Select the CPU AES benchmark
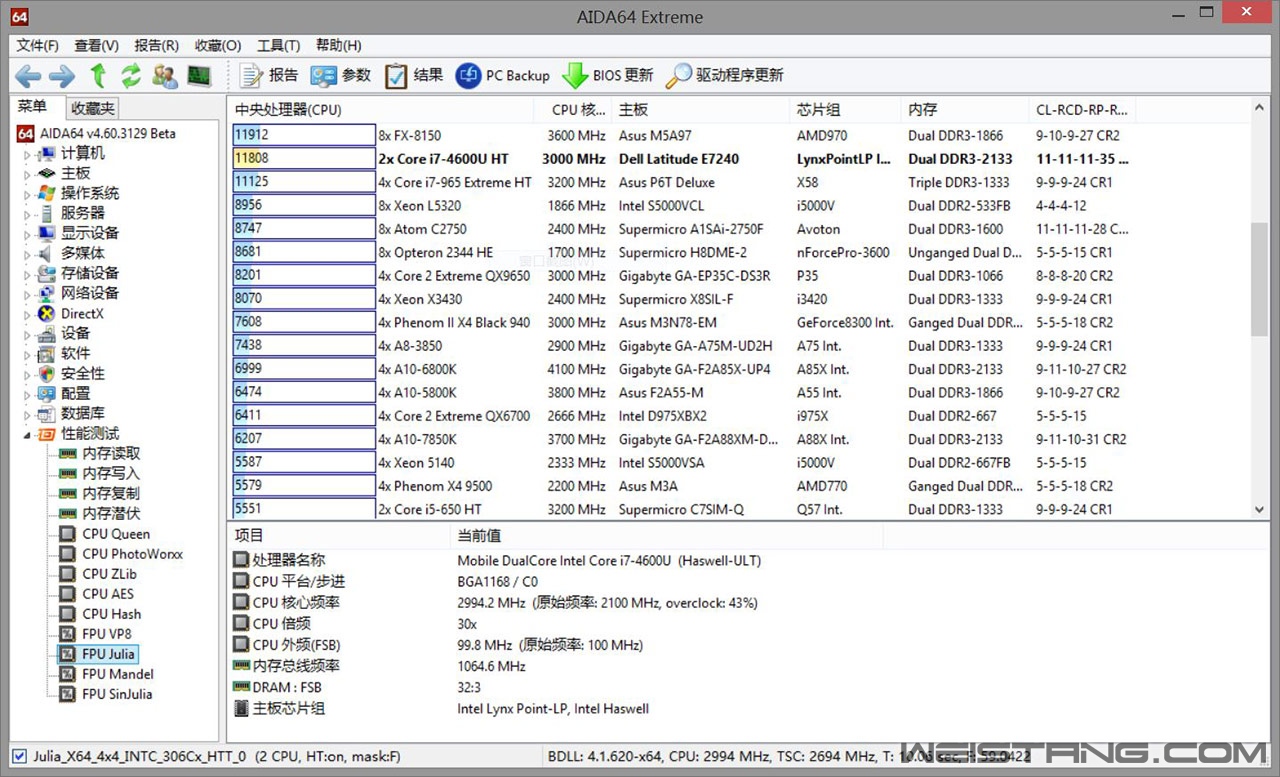 click(107, 594)
